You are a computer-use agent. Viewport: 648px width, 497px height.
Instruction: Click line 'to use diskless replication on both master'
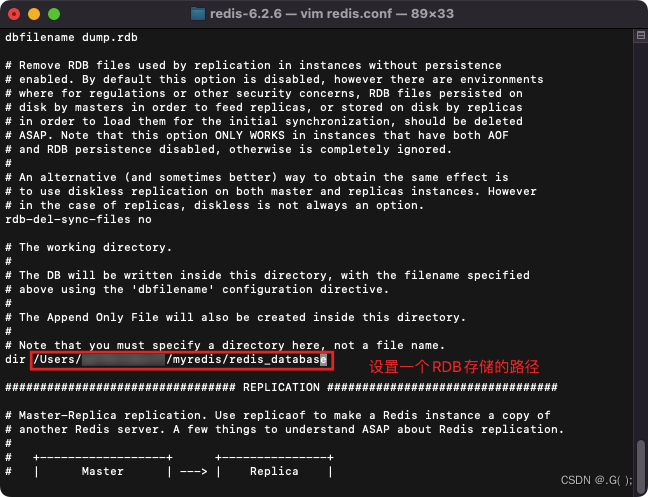[271, 191]
